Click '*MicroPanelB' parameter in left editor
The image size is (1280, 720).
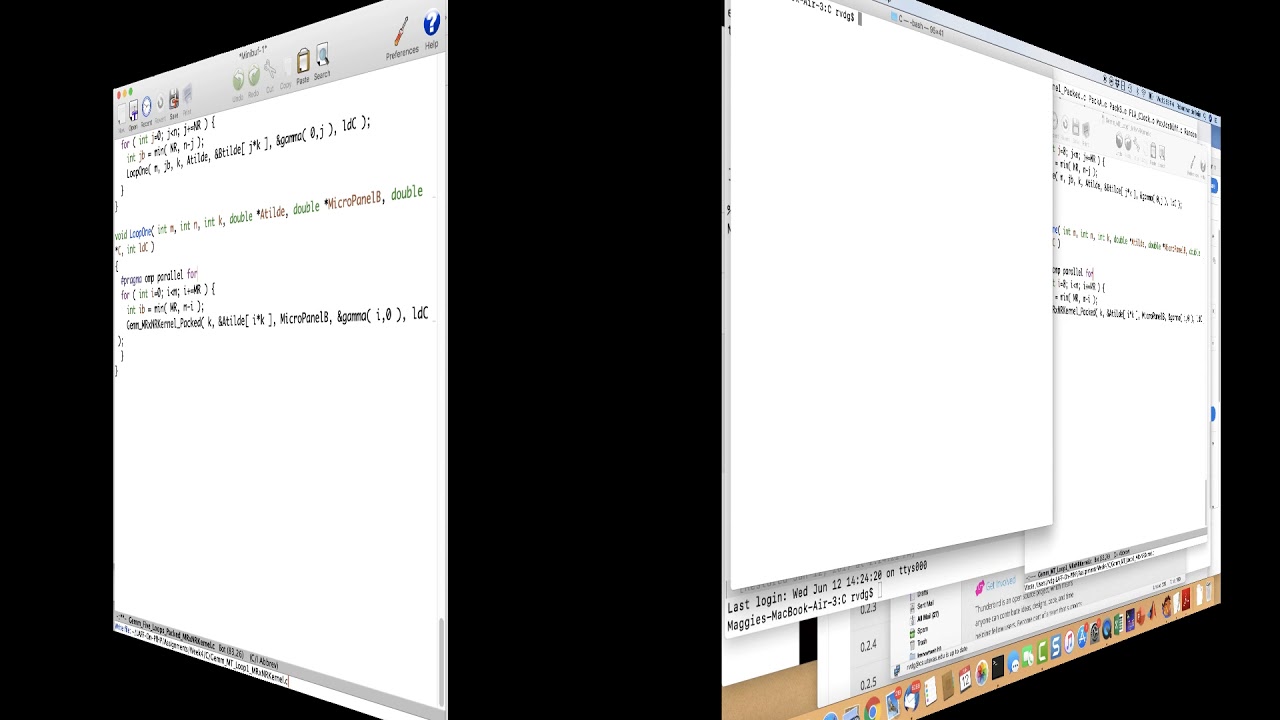(352, 201)
